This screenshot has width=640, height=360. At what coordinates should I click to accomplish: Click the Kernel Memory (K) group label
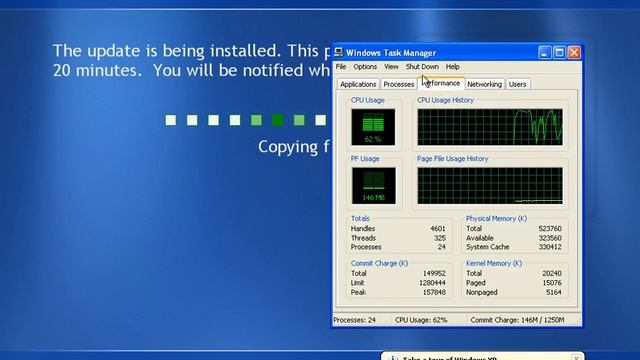(x=494, y=263)
